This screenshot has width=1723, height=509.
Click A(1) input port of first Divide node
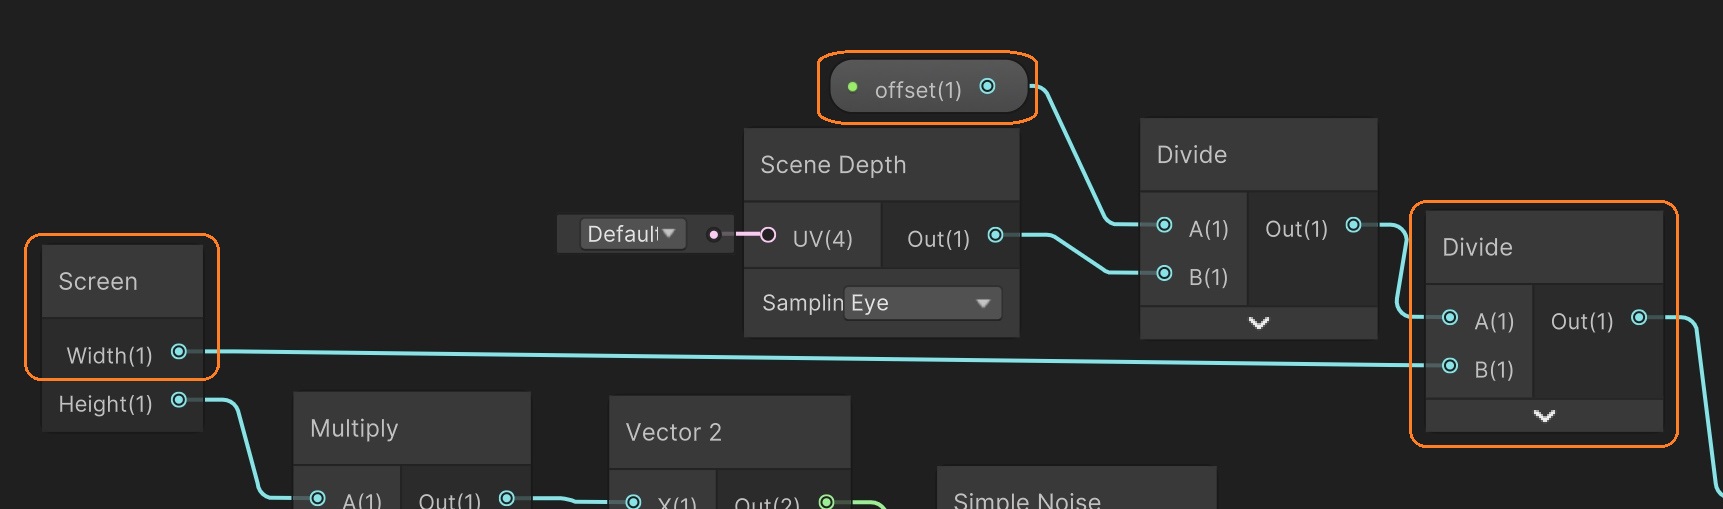(1164, 226)
